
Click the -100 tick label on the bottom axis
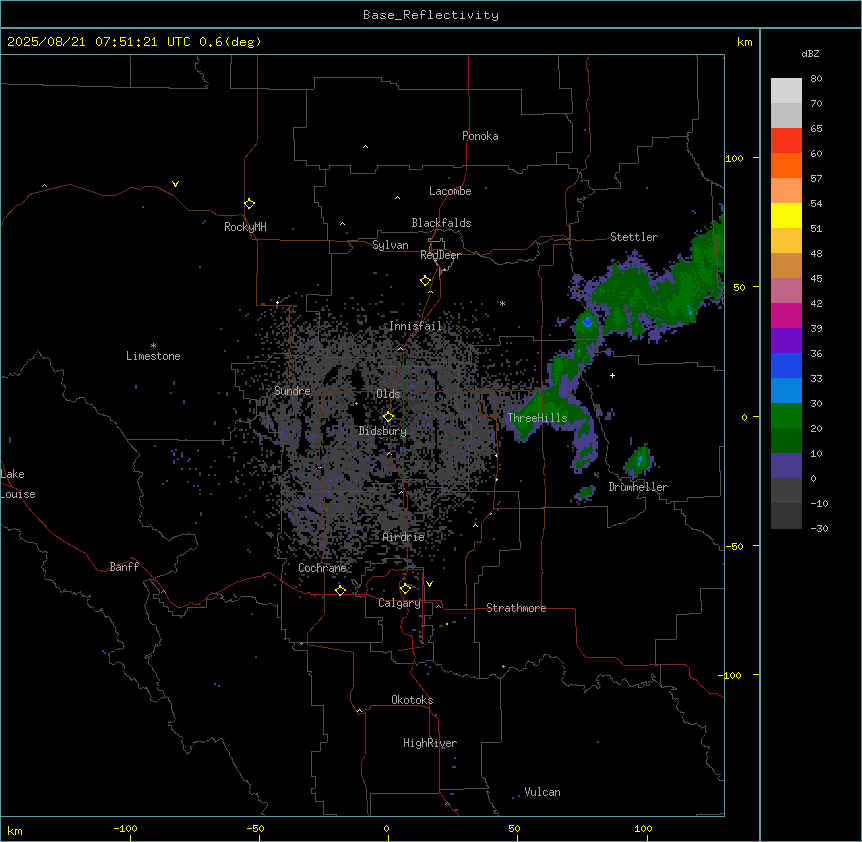coord(125,828)
